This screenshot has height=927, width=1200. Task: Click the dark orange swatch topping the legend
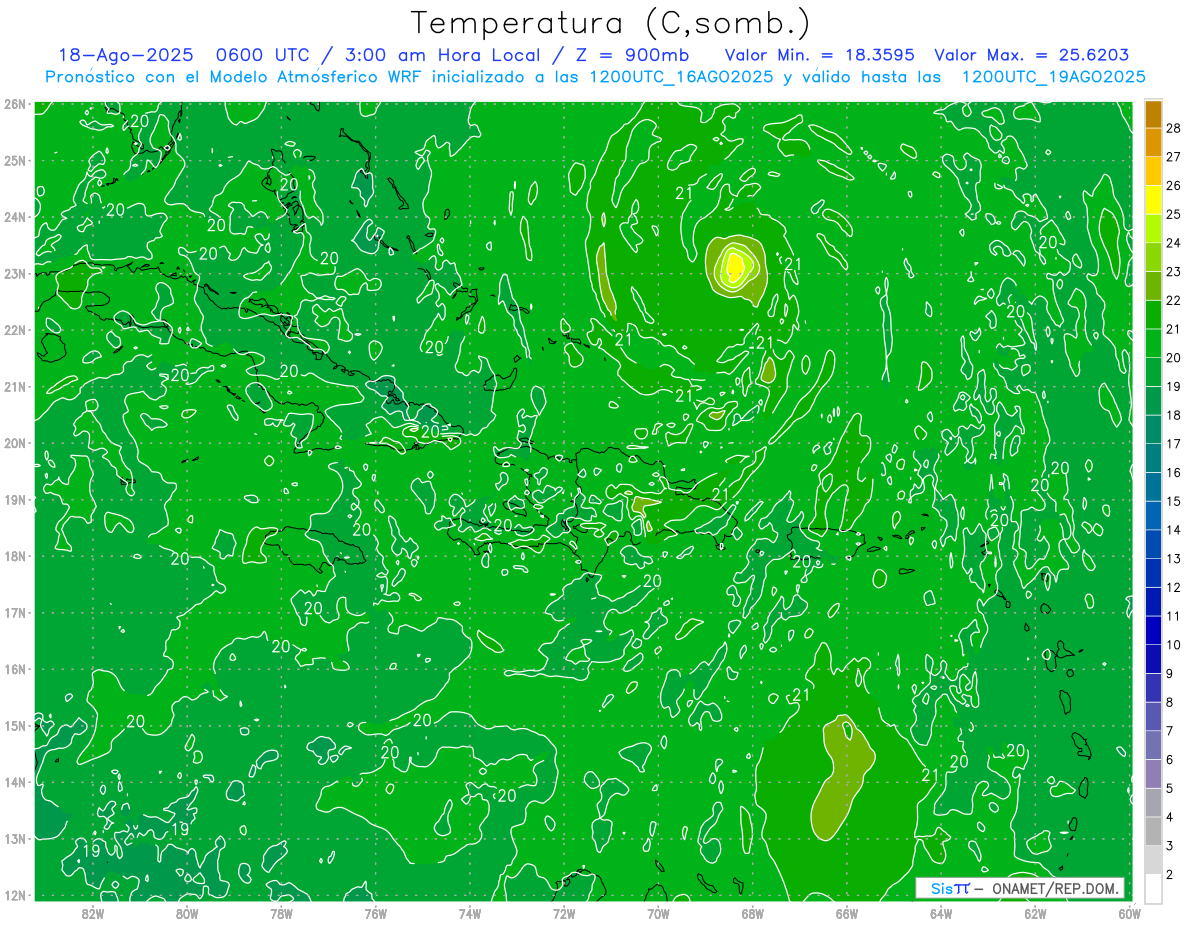1153,114
